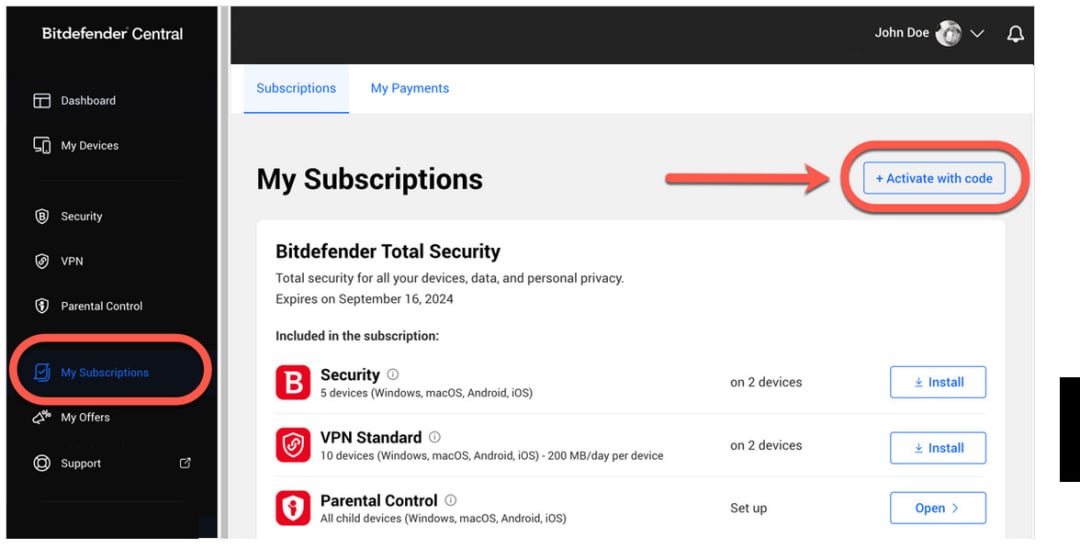
Task: Click the Dashboard icon in the sidebar
Action: click(x=42, y=101)
